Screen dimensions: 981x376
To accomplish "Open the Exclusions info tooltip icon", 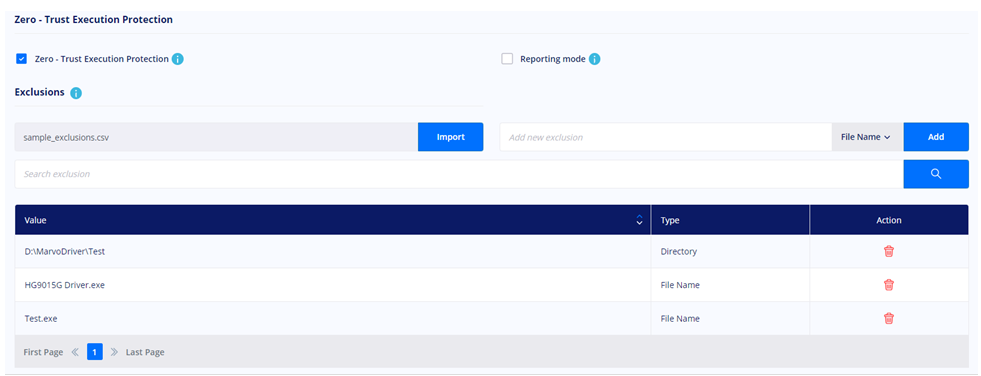I will pyautogui.click(x=76, y=93).
